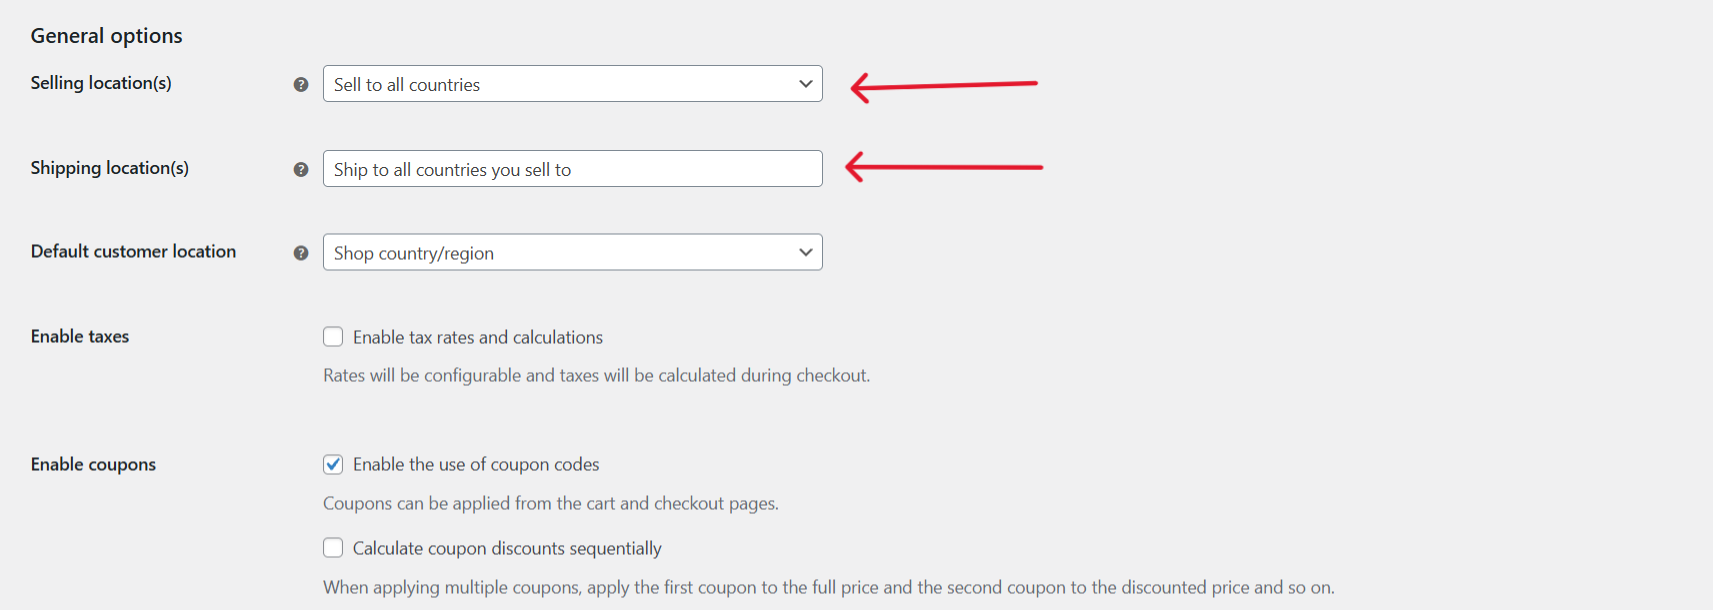1713x610 pixels.
Task: Disable the use of coupon codes
Action: pyautogui.click(x=333, y=464)
